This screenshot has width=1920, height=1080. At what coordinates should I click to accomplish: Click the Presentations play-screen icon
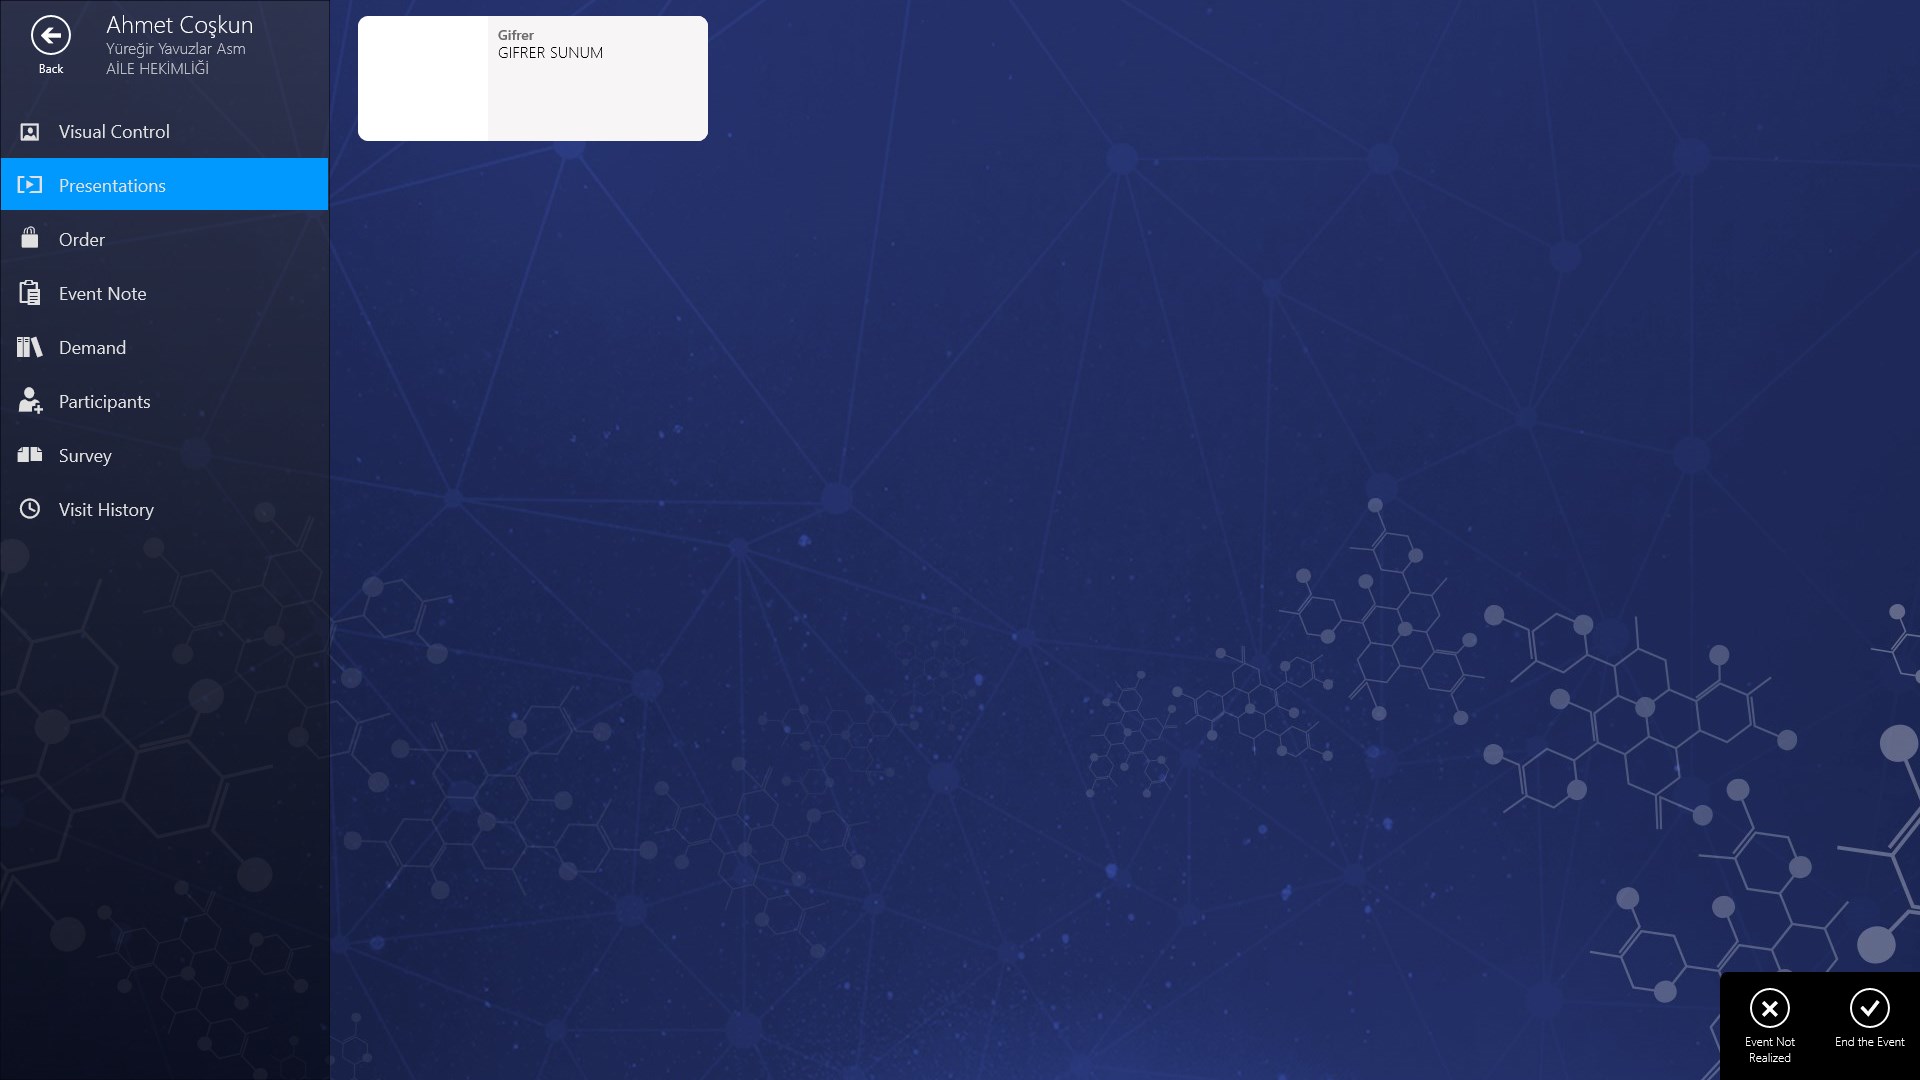pos(30,185)
